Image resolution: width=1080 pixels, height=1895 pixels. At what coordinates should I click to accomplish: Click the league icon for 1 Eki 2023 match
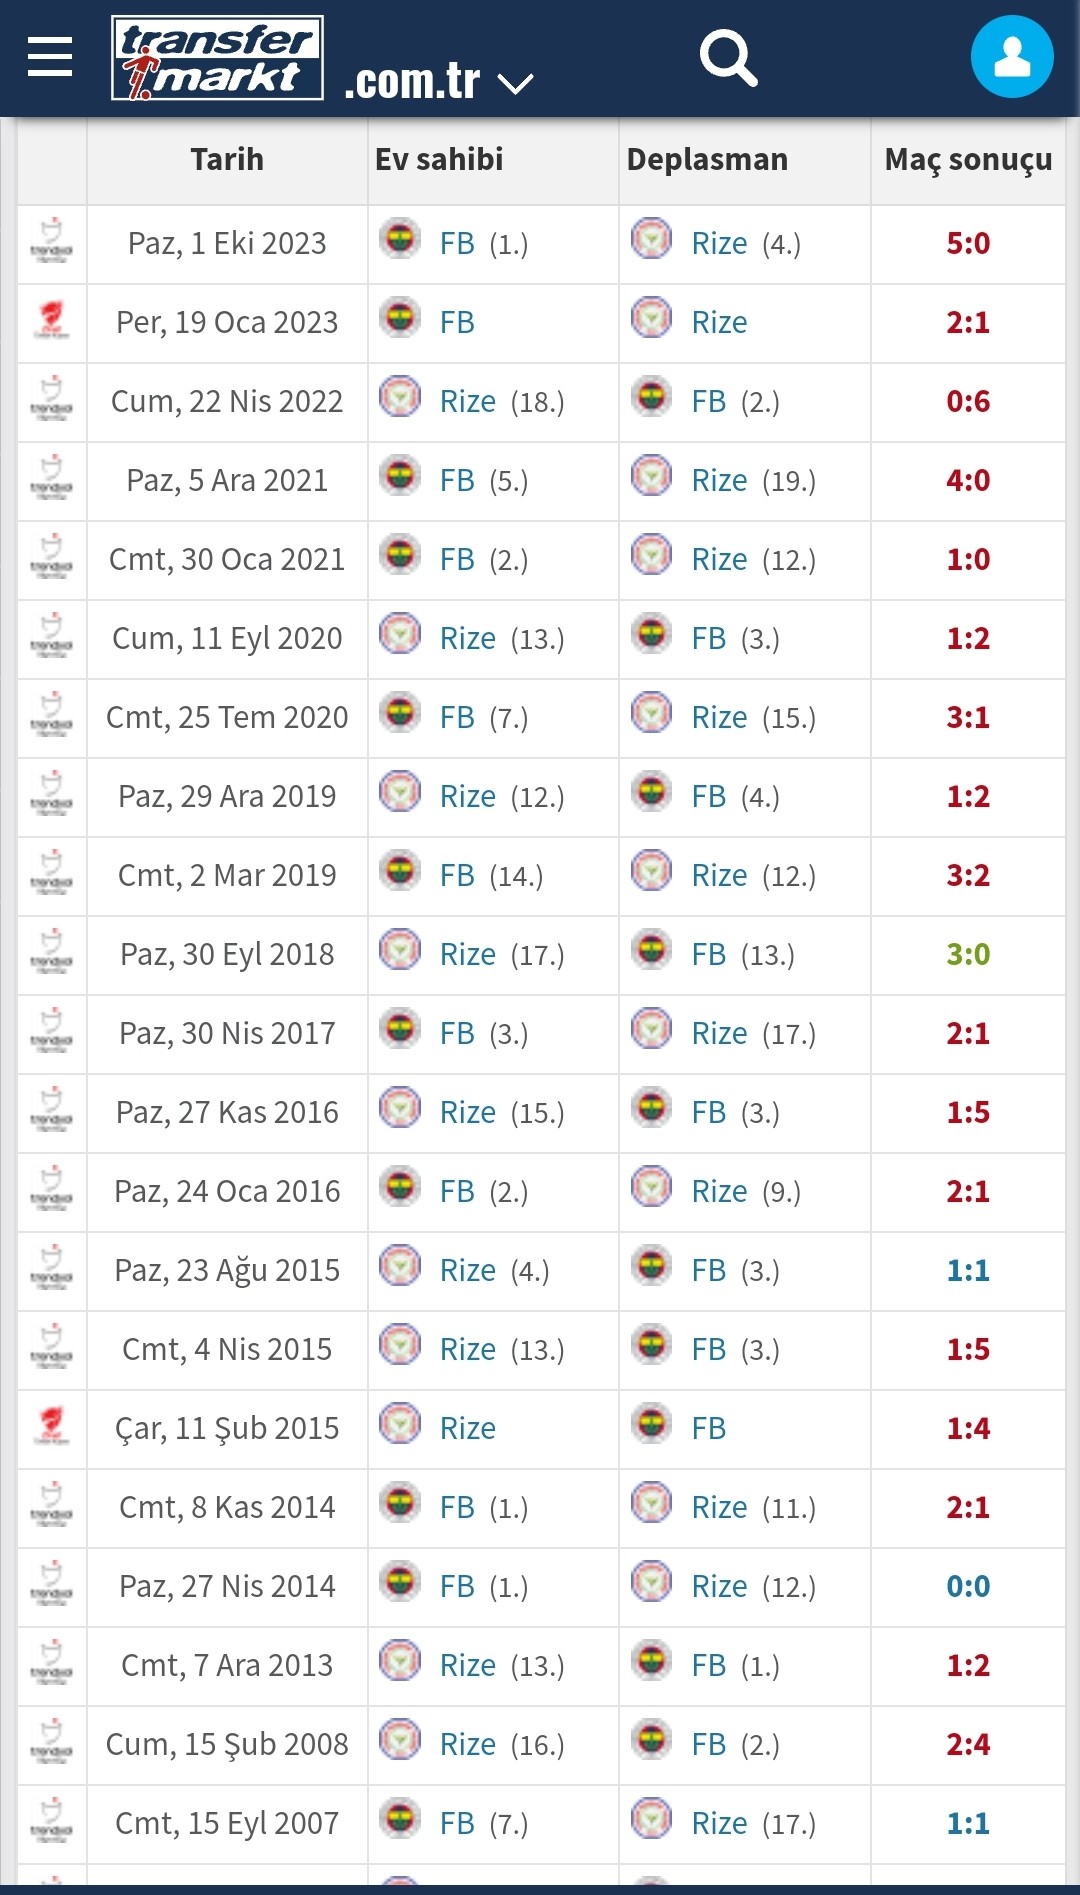pyautogui.click(x=52, y=242)
